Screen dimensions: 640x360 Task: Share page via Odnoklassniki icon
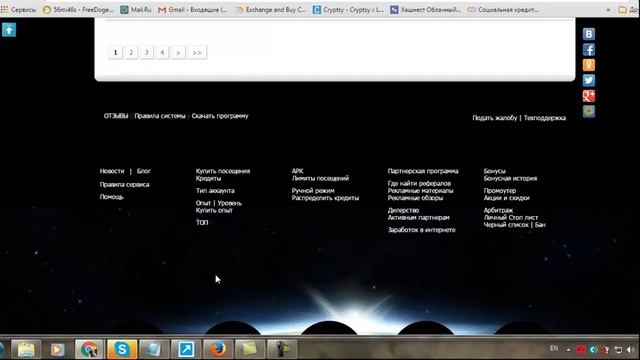[589, 65]
